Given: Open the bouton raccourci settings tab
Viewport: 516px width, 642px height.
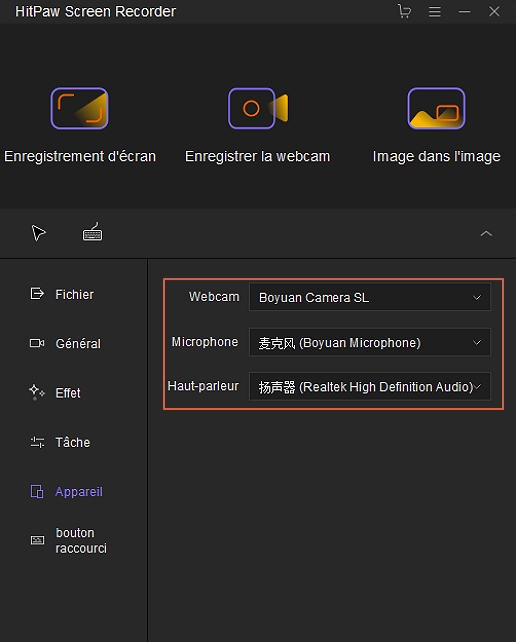Looking at the screenshot, I should (69, 540).
